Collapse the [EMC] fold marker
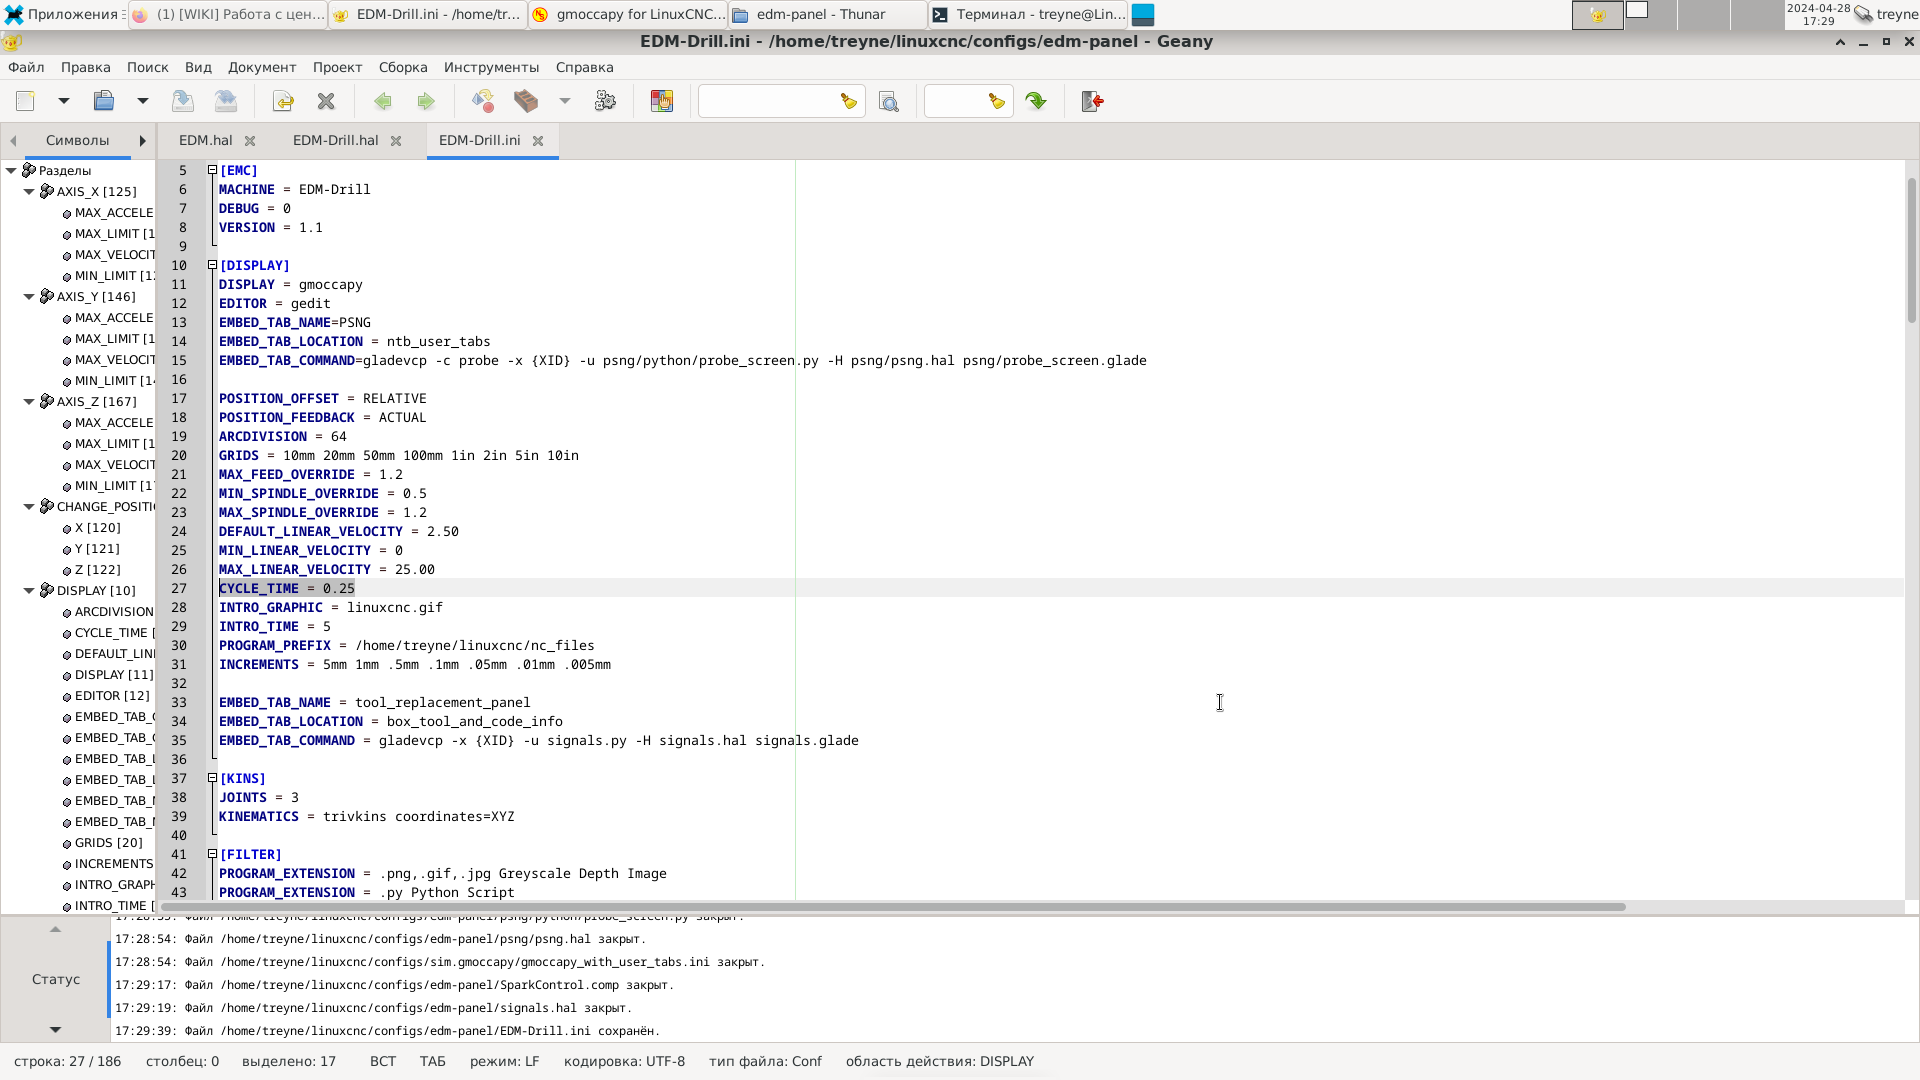The width and height of the screenshot is (1920, 1080). [212, 170]
